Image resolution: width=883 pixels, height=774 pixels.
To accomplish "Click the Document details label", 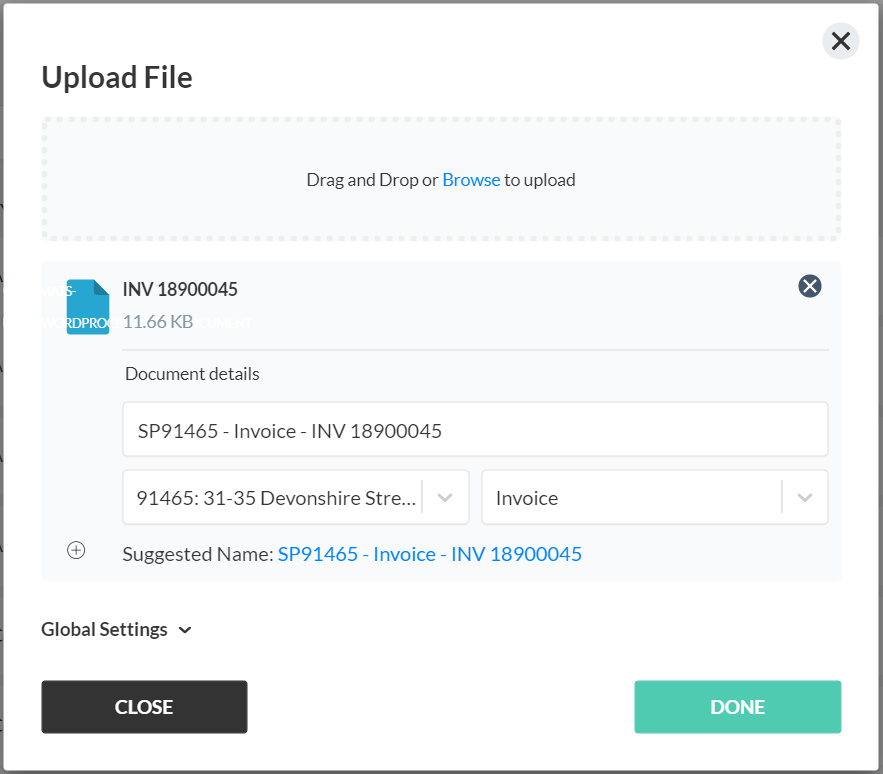I will point(192,374).
